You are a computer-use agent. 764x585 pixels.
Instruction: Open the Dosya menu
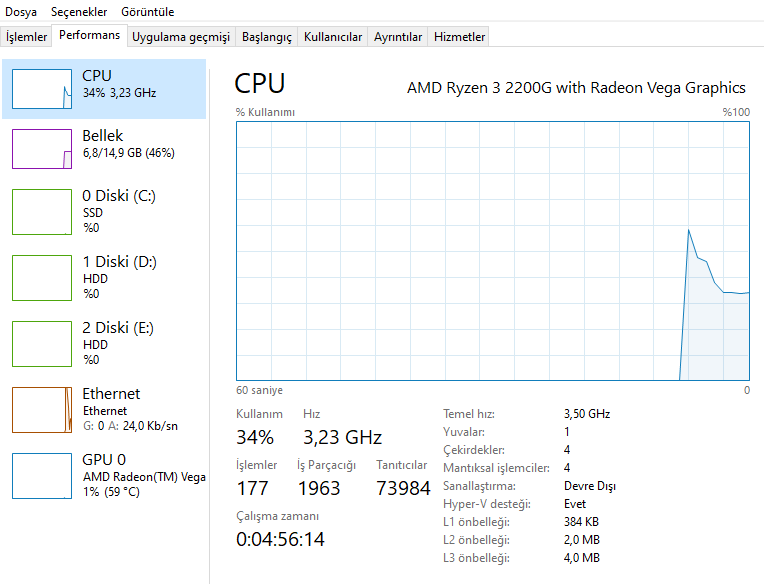(x=21, y=11)
